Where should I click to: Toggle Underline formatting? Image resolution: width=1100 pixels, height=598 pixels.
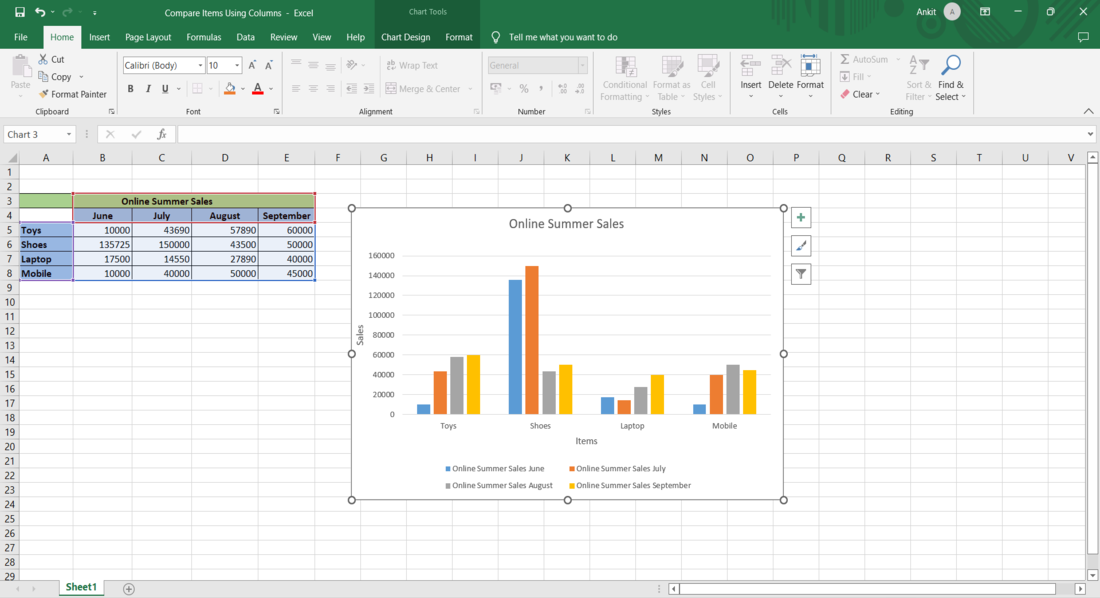(x=165, y=89)
